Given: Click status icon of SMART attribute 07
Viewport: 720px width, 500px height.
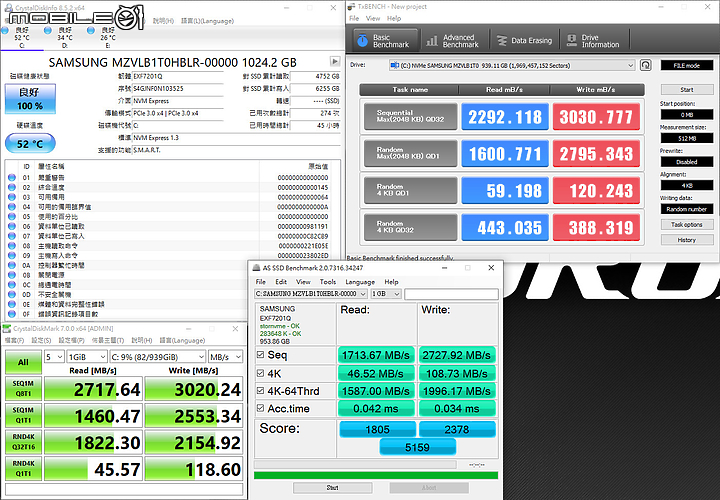Looking at the screenshot, I should pos(12,236).
